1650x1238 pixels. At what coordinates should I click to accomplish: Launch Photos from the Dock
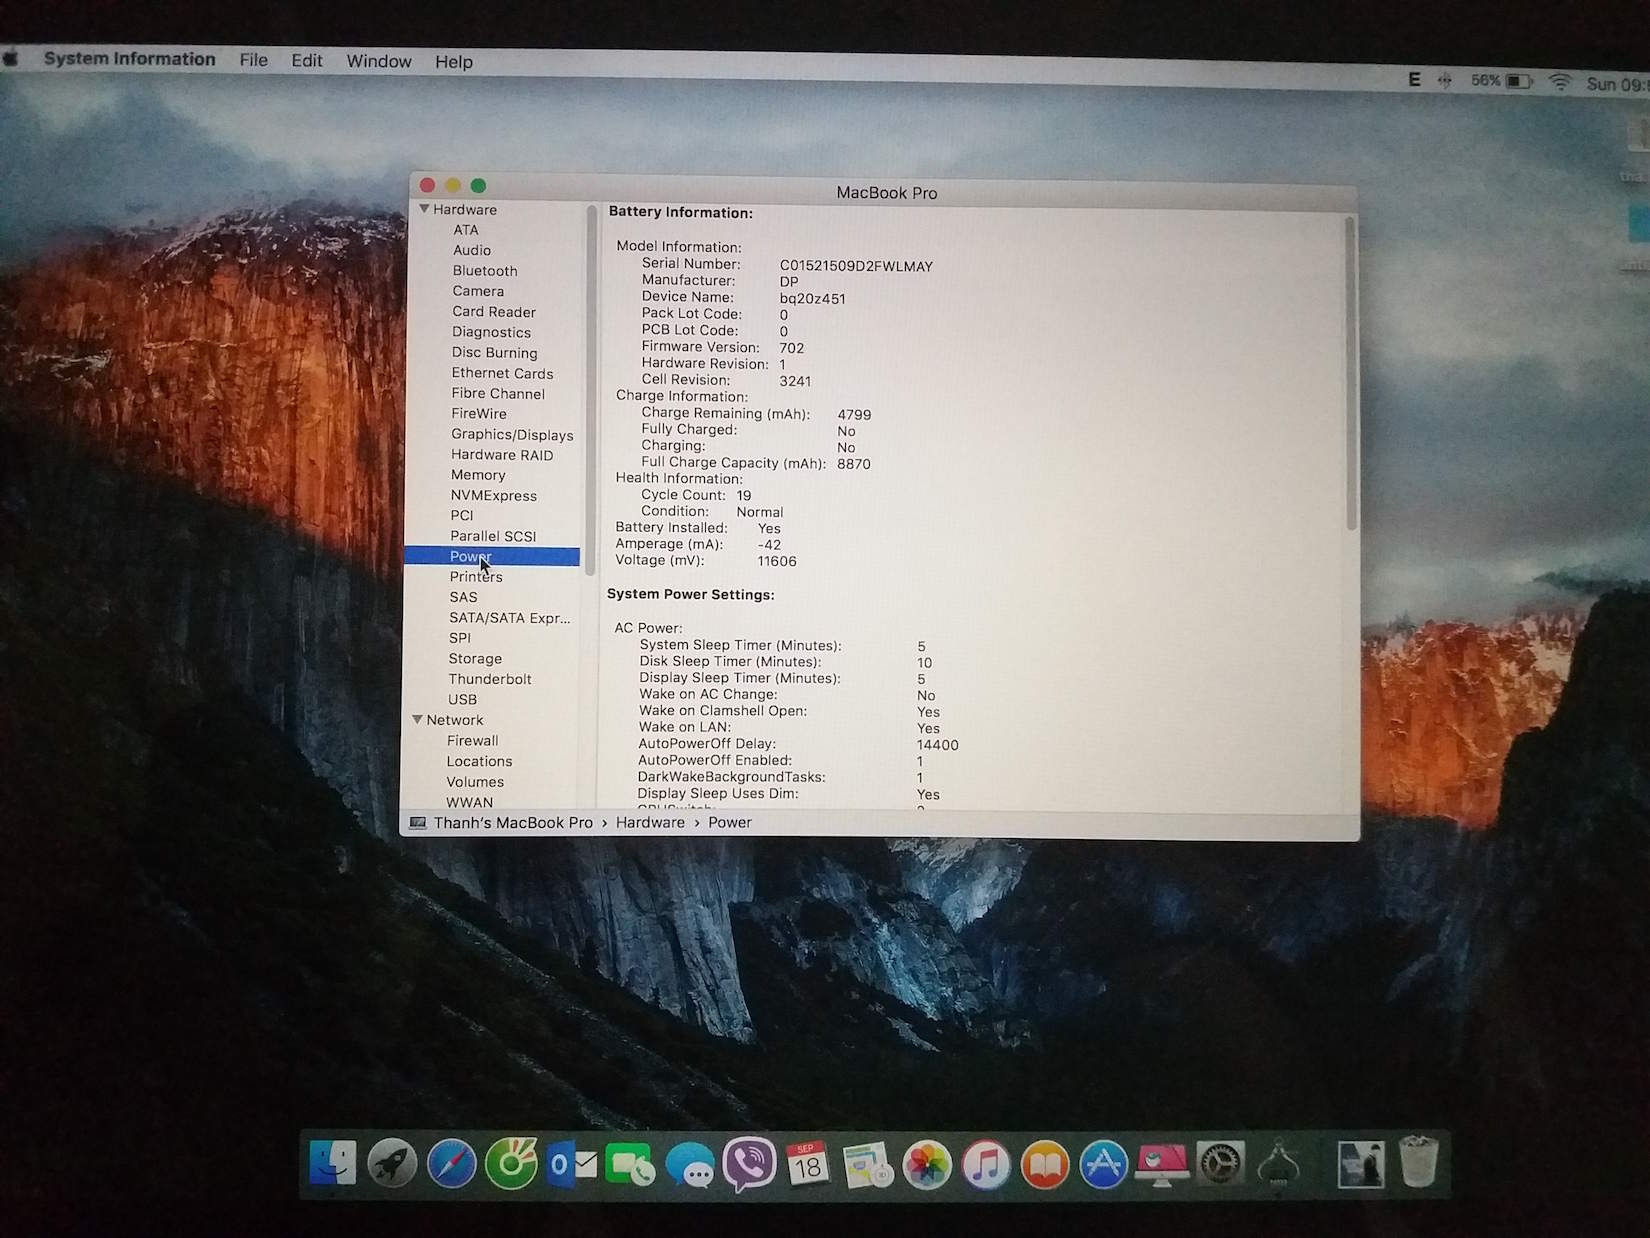(927, 1166)
